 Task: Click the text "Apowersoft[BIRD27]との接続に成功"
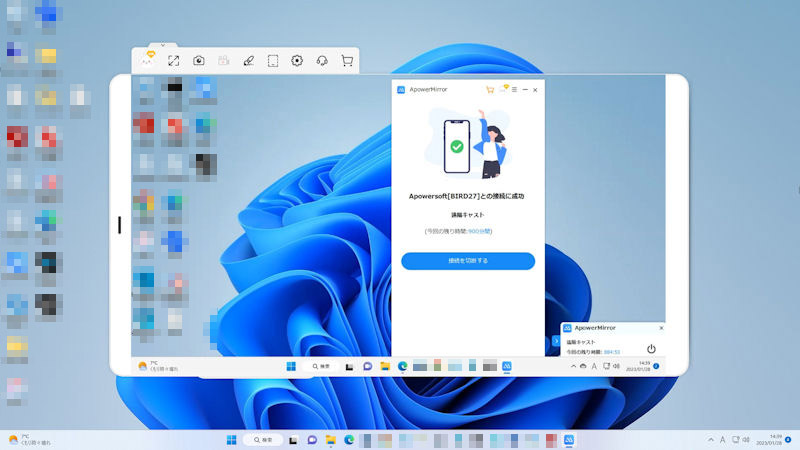(x=466, y=196)
